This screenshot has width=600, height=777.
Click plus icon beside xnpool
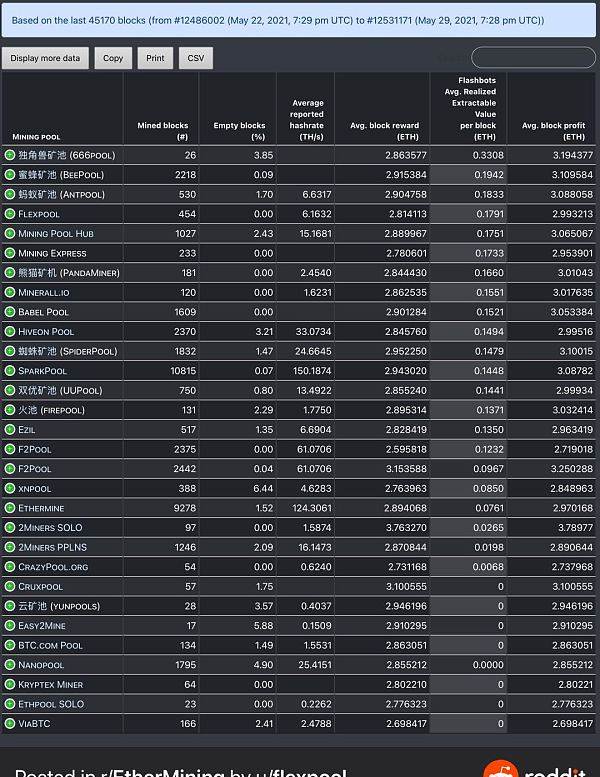point(10,488)
